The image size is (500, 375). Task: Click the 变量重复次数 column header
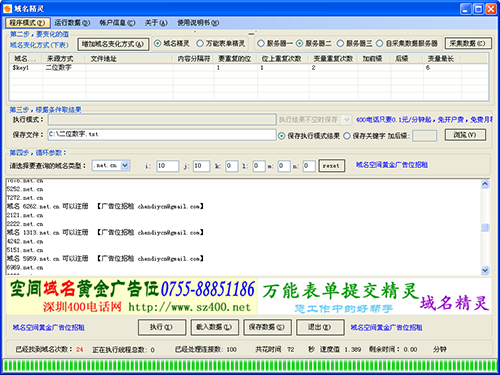(x=334, y=59)
